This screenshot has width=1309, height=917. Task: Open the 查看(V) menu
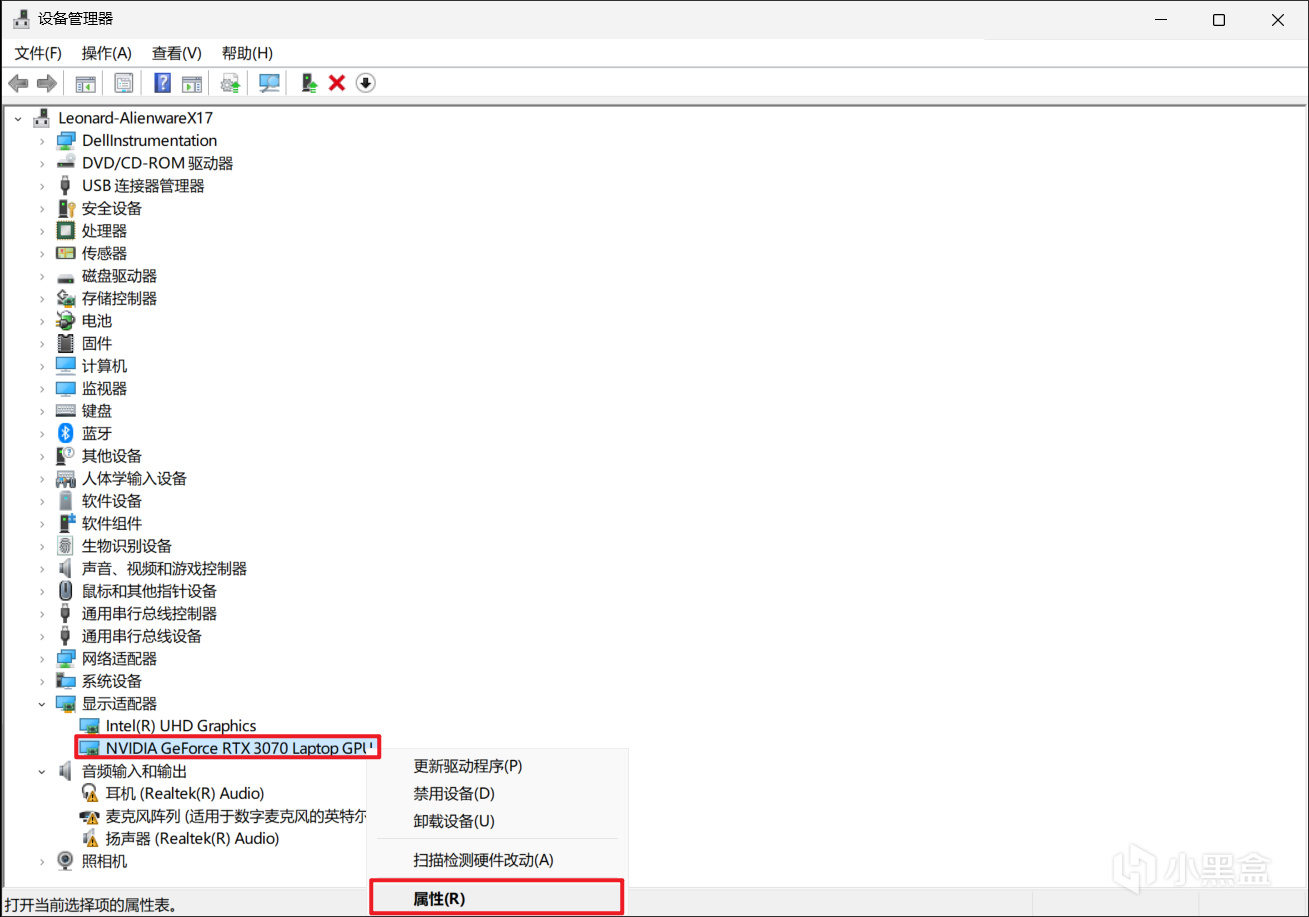[x=177, y=53]
